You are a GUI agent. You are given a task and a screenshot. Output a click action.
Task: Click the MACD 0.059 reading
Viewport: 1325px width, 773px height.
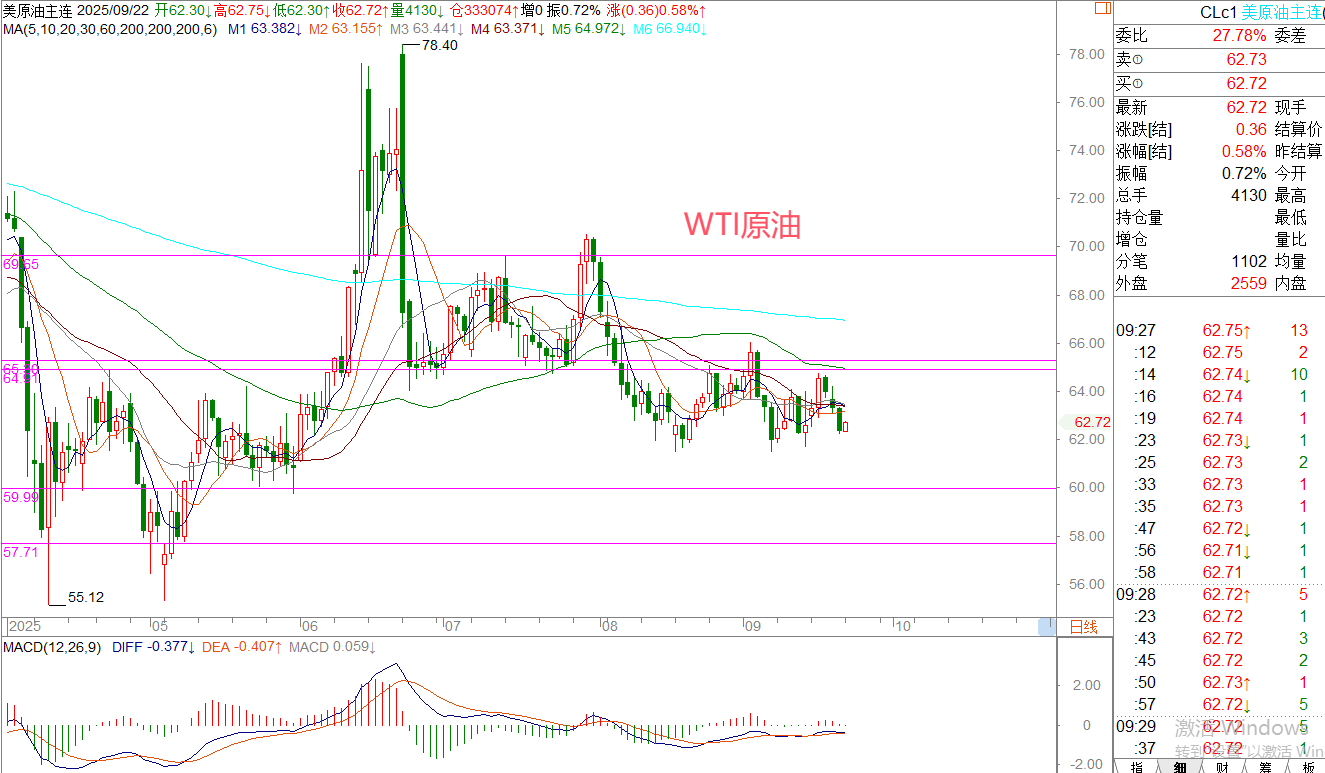333,647
